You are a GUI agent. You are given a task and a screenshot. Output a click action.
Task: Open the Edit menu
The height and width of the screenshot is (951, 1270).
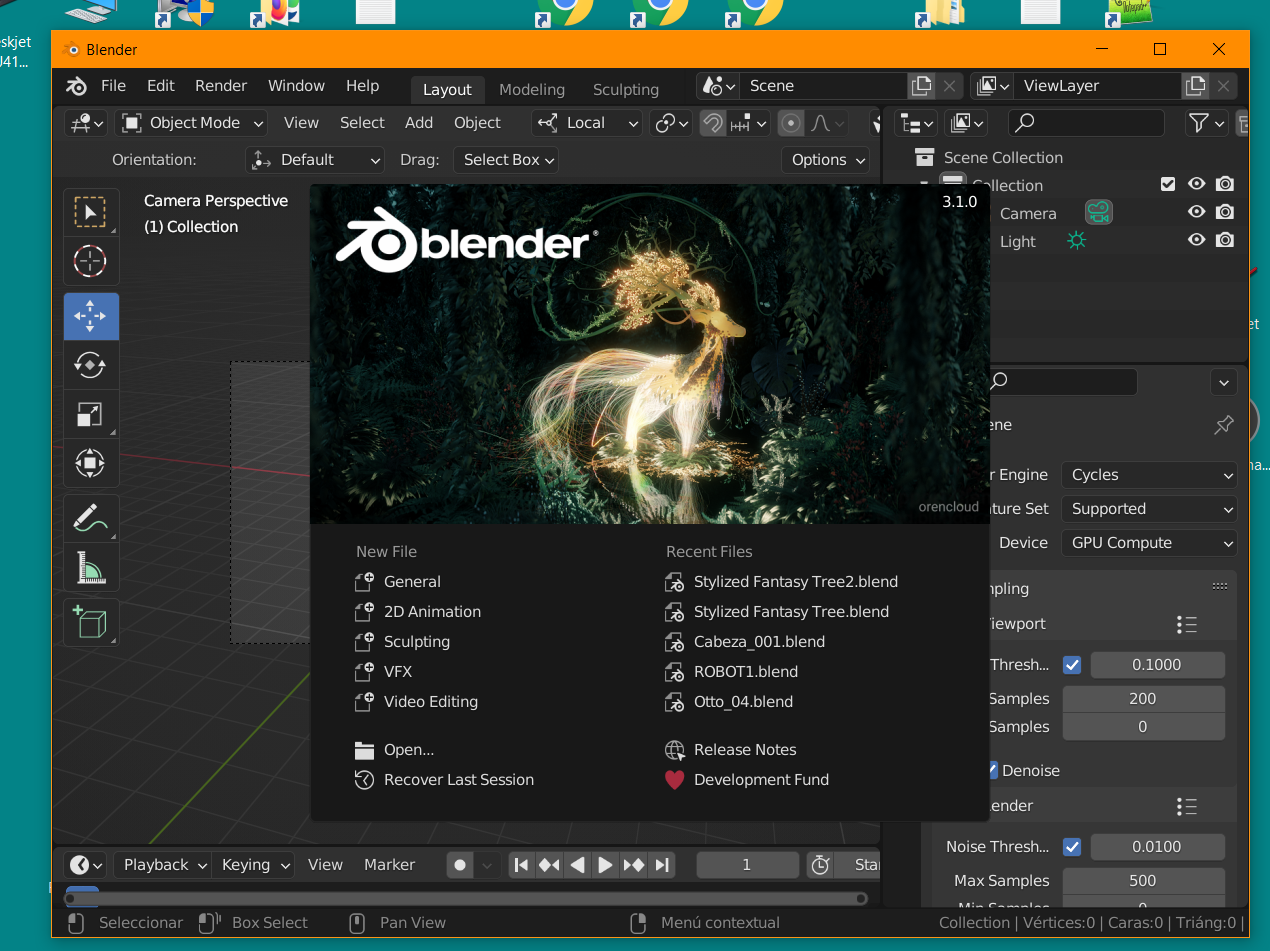tap(161, 86)
